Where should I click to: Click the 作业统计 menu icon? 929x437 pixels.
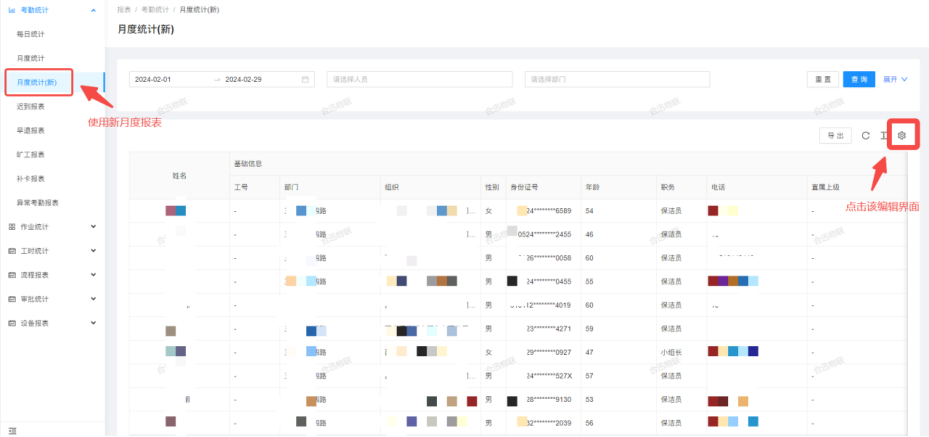click(12, 227)
